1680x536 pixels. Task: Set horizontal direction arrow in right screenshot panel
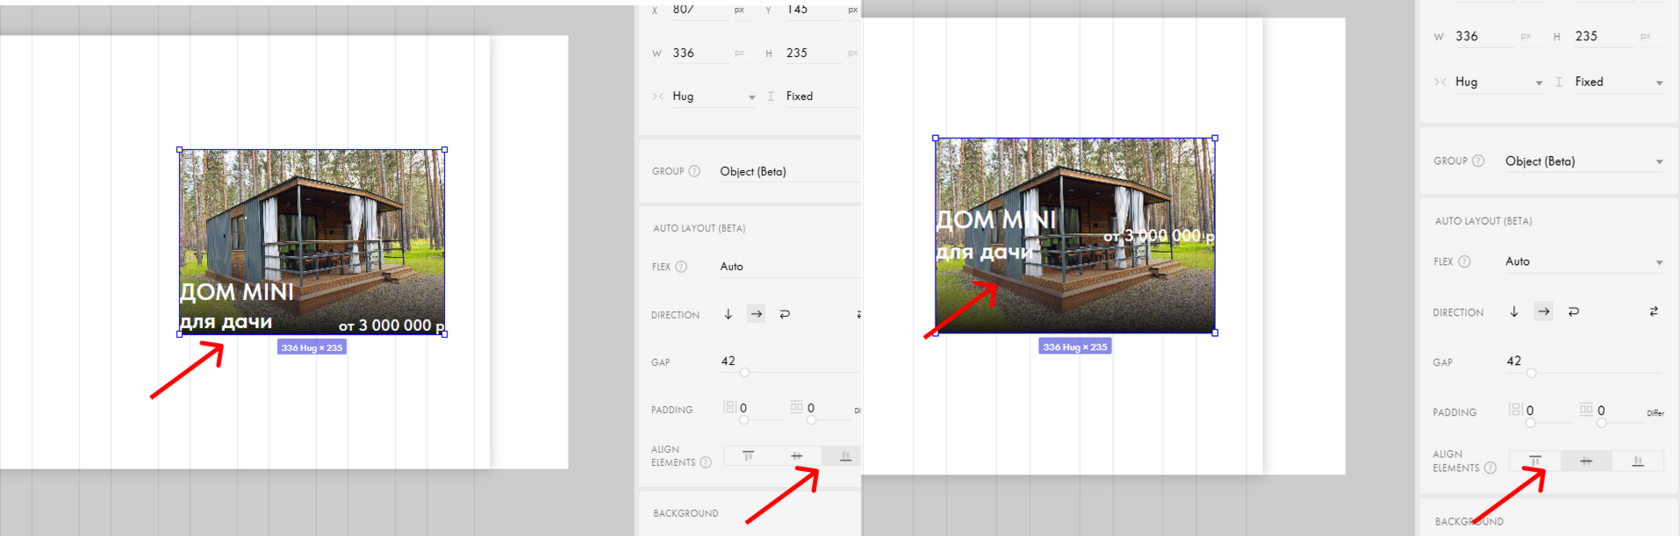tap(1544, 312)
